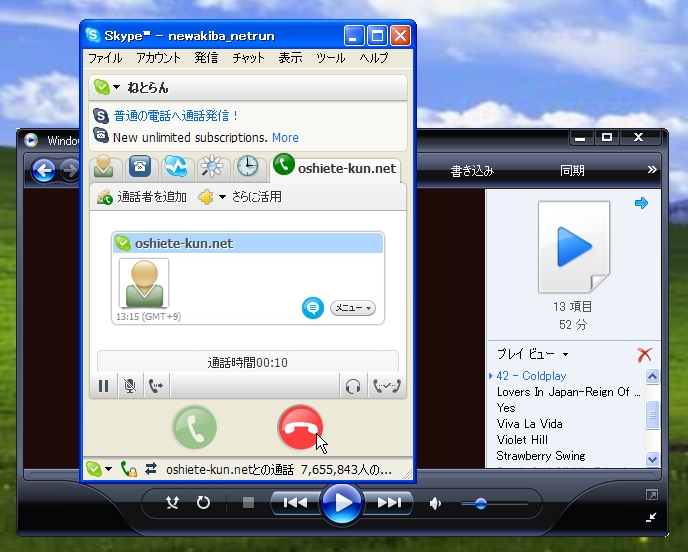The height and width of the screenshot is (552, 688).
Task: Adjust the Media Player volume slider
Action: (480, 503)
